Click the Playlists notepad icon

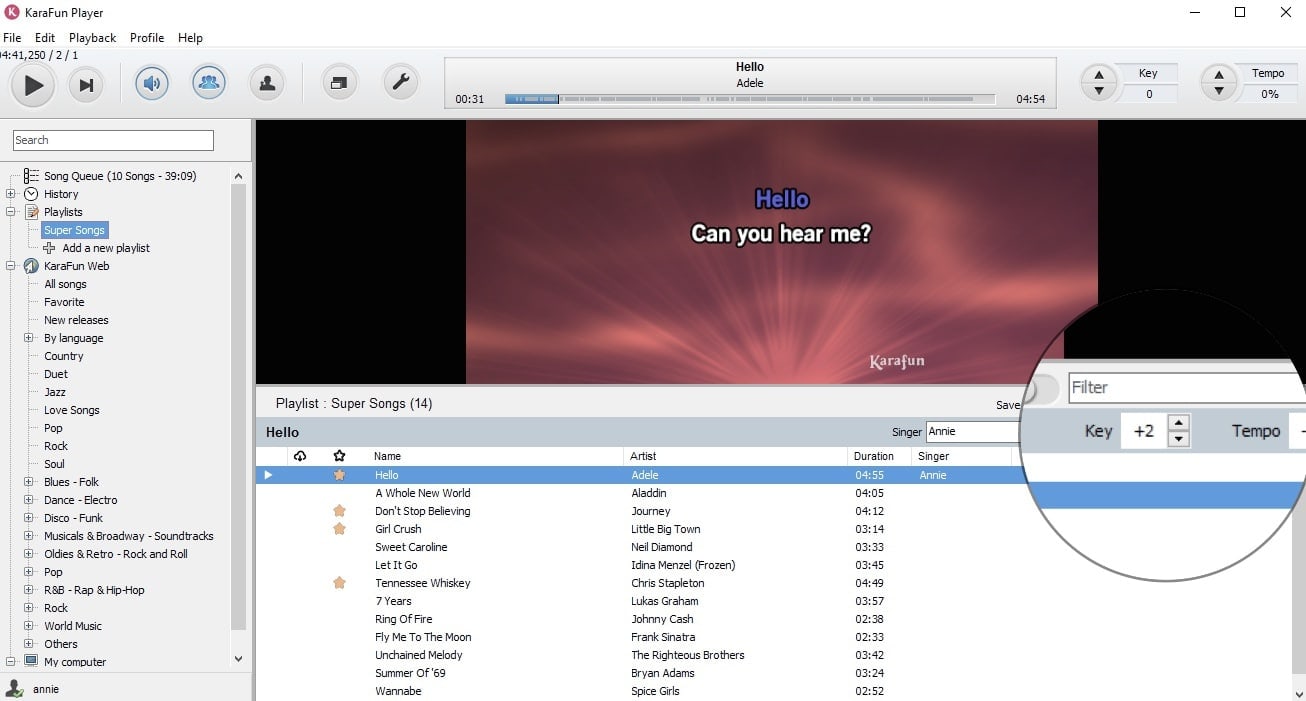point(31,212)
